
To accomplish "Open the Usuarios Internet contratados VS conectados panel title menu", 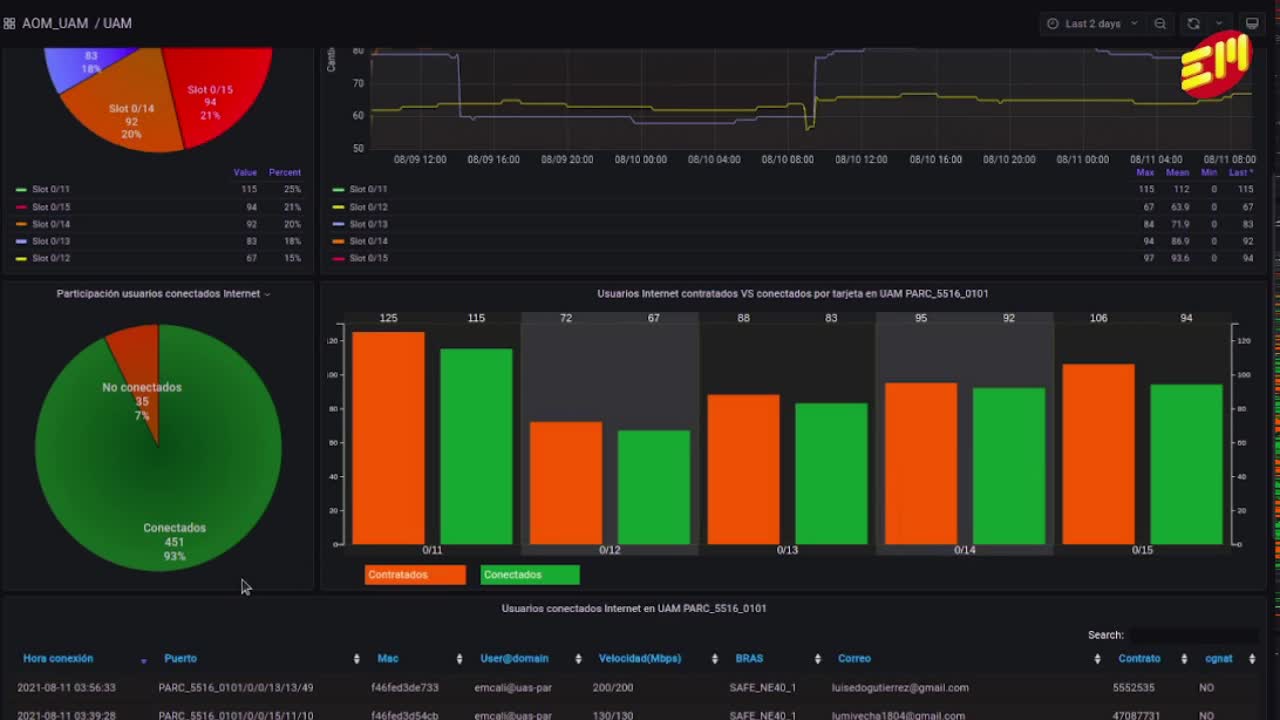I will [x=792, y=294].
